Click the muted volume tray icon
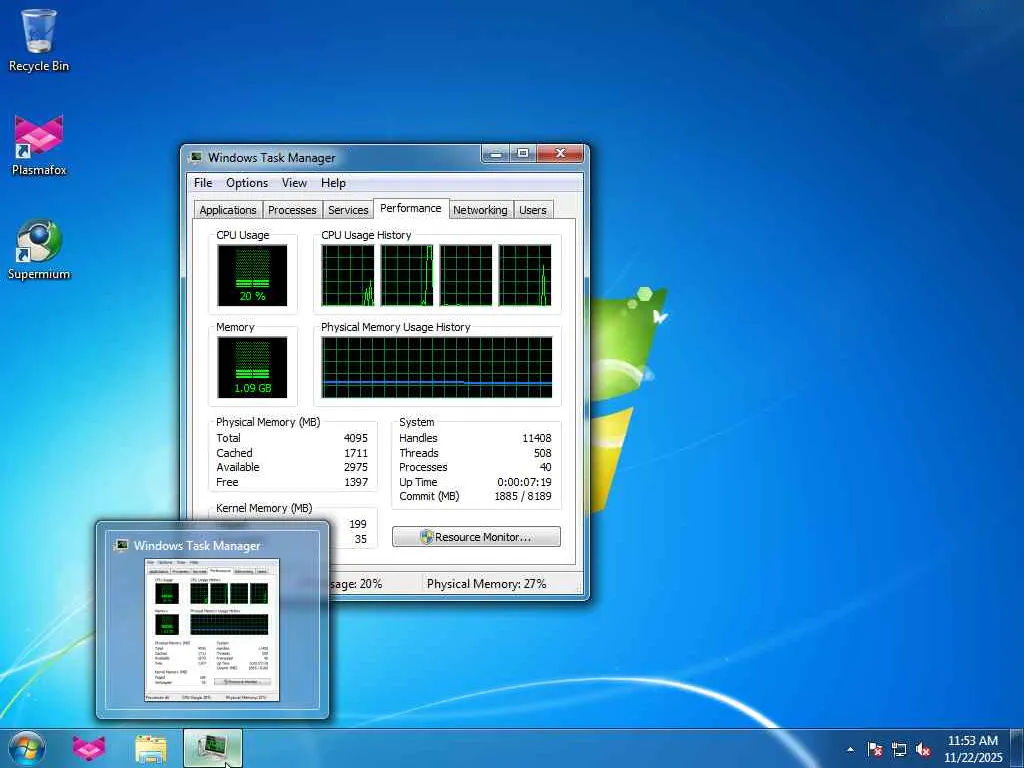1024x768 pixels. pos(923,749)
